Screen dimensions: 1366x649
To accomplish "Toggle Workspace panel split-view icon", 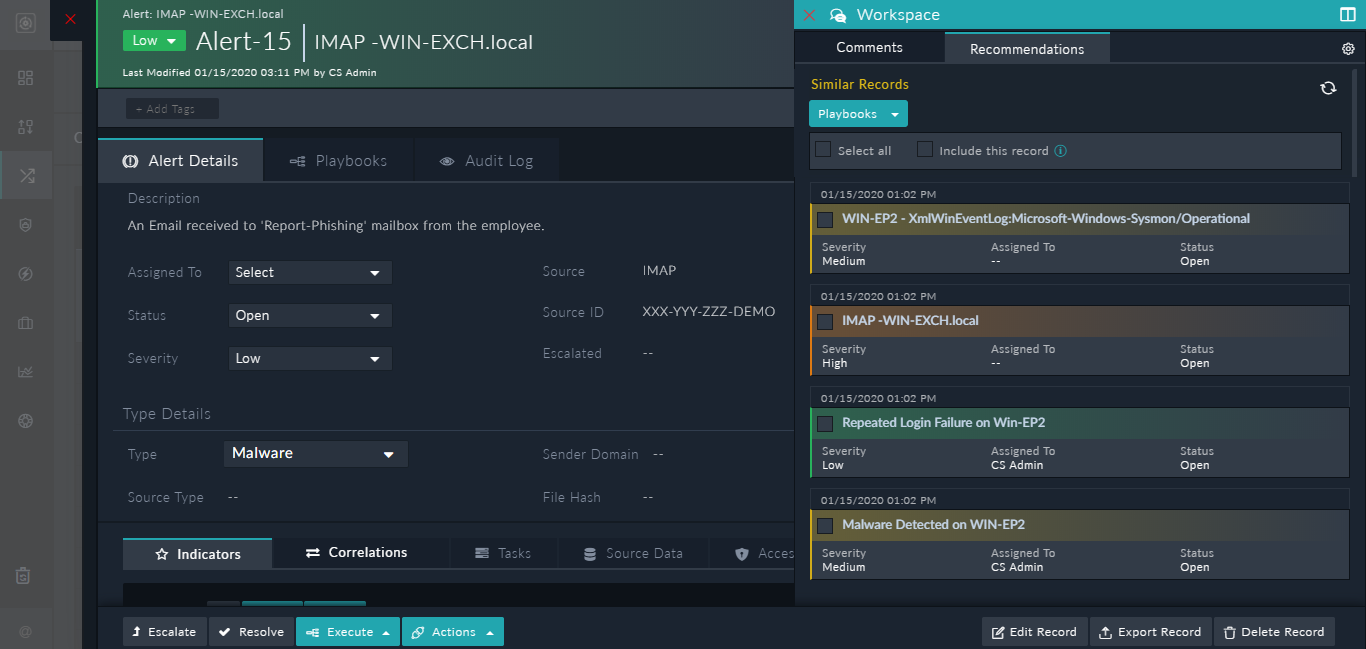I will [1347, 15].
